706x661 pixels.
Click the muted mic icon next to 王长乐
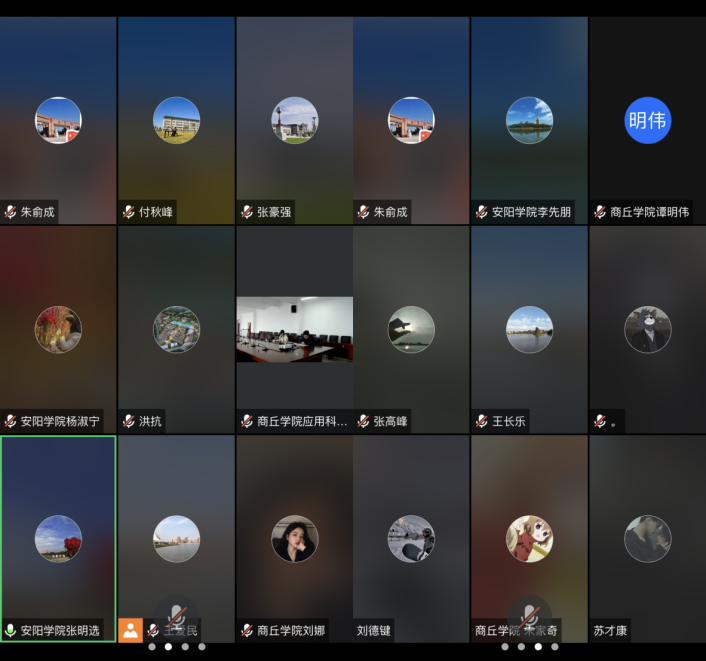point(482,421)
